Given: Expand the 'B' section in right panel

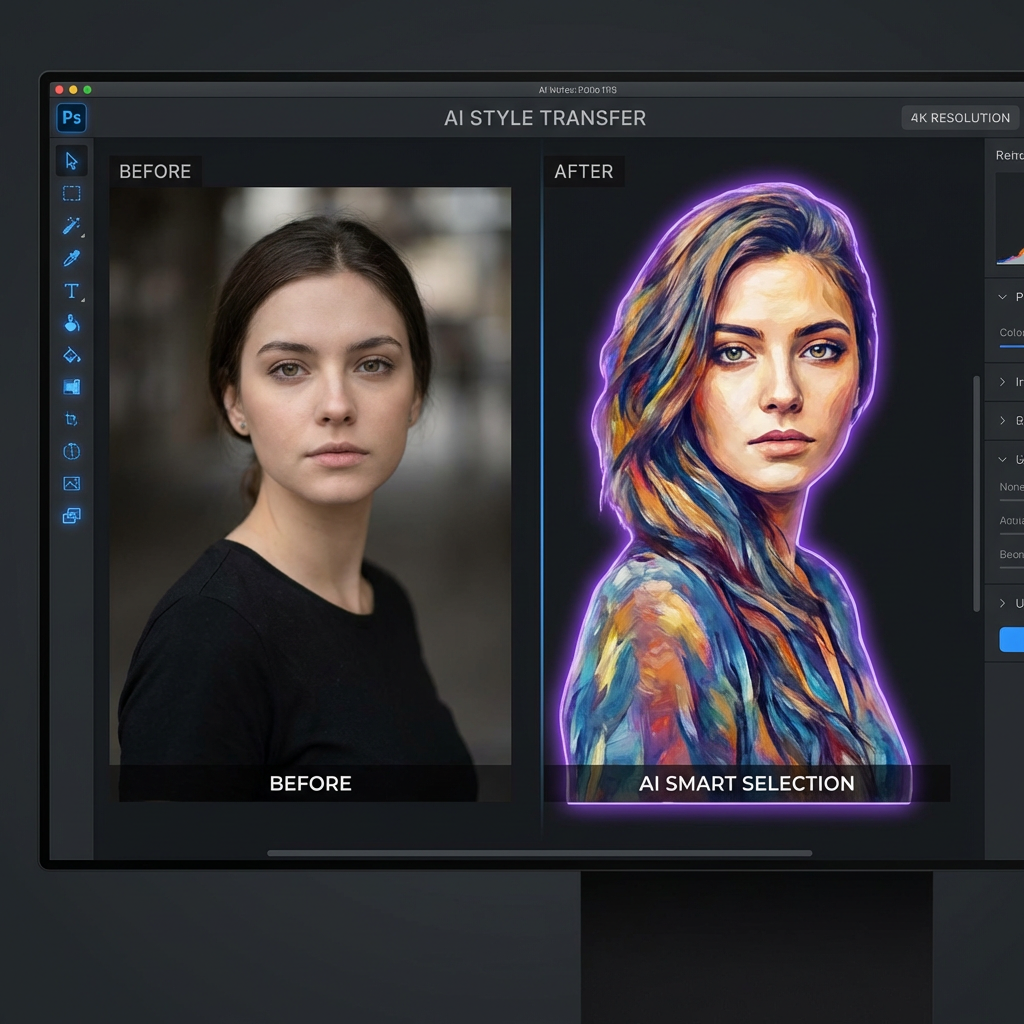Looking at the screenshot, I should click(1002, 421).
